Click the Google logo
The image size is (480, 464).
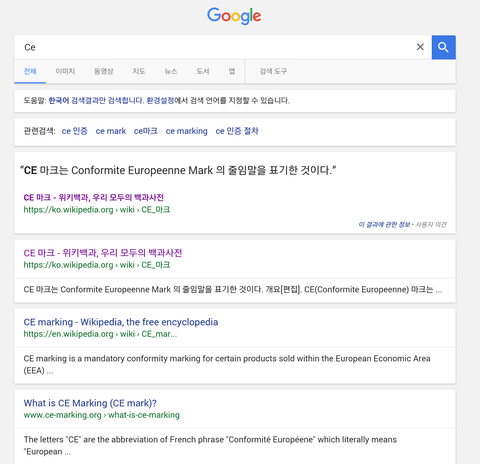pos(234,16)
